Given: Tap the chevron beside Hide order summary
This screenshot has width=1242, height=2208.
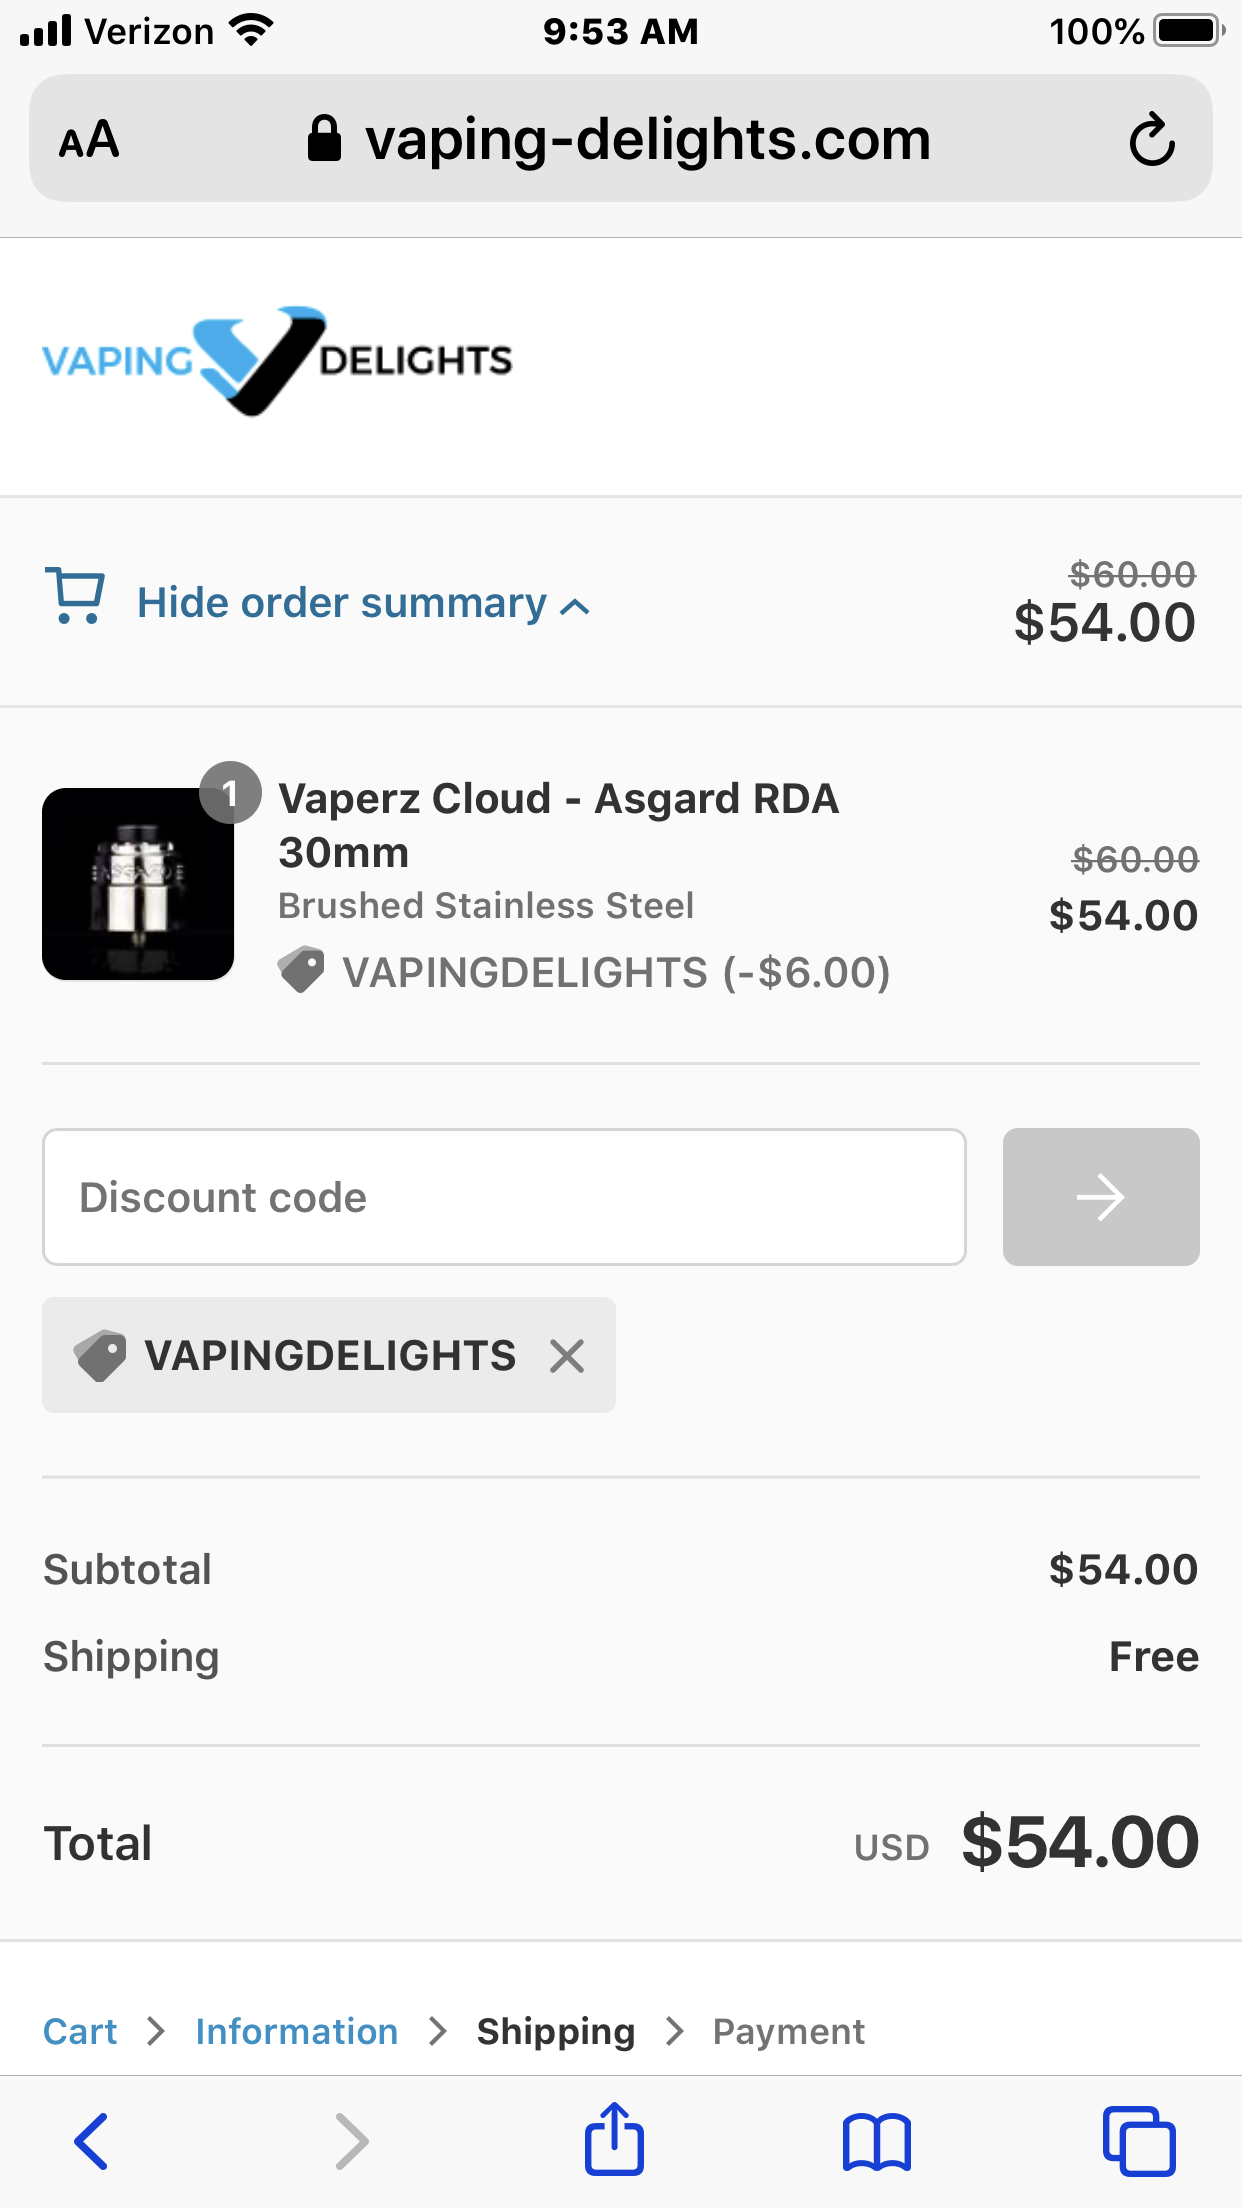Looking at the screenshot, I should tap(575, 606).
